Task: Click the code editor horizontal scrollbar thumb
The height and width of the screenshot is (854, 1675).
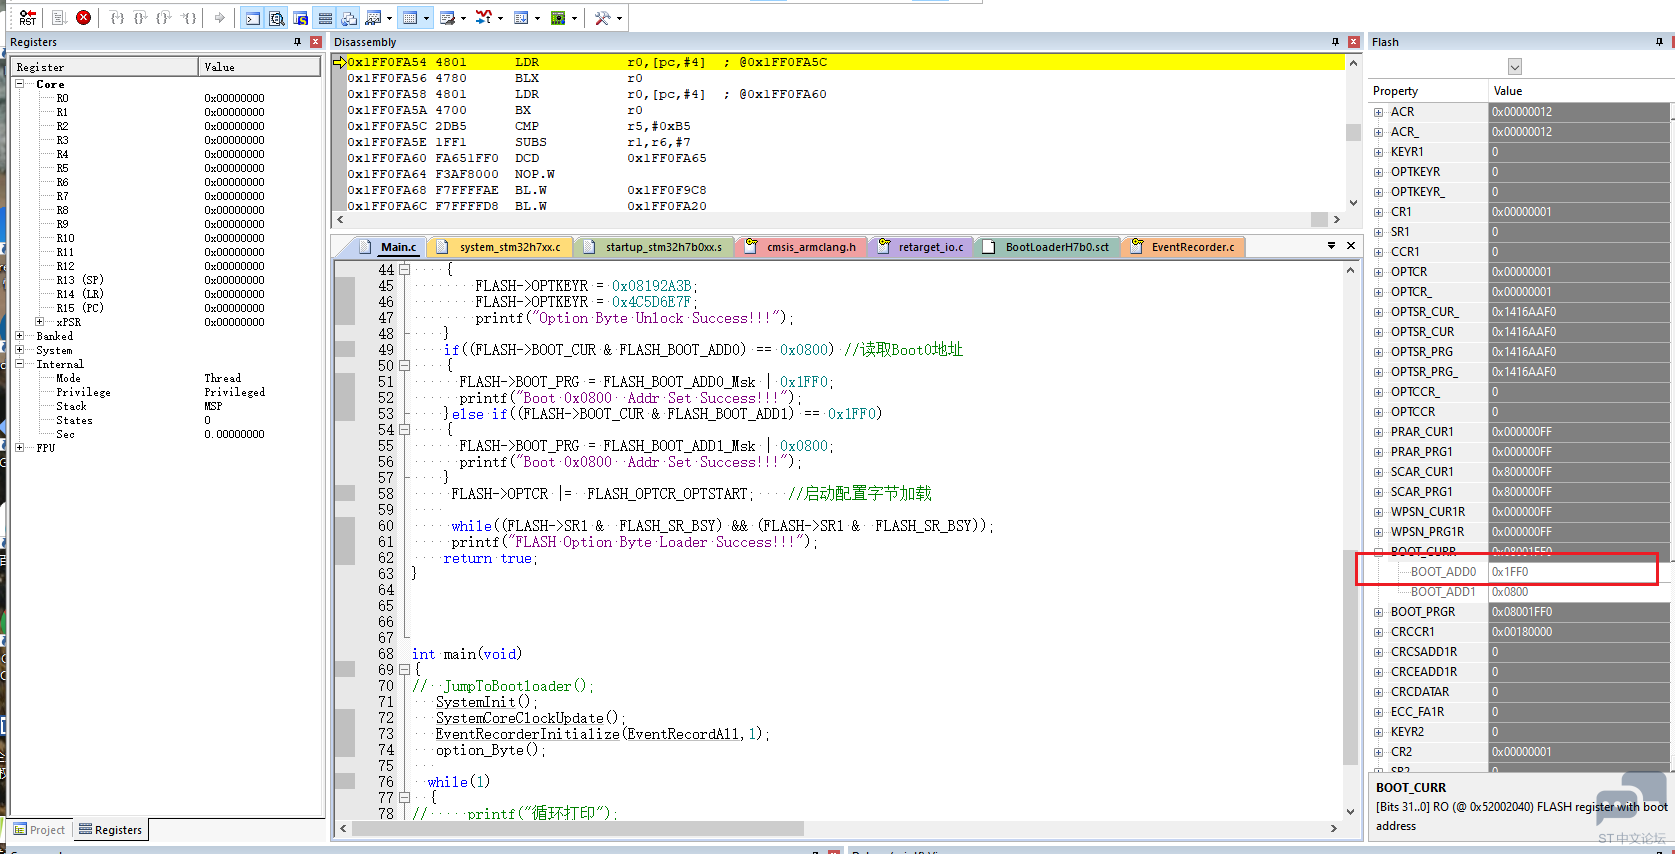Action: [x=577, y=828]
